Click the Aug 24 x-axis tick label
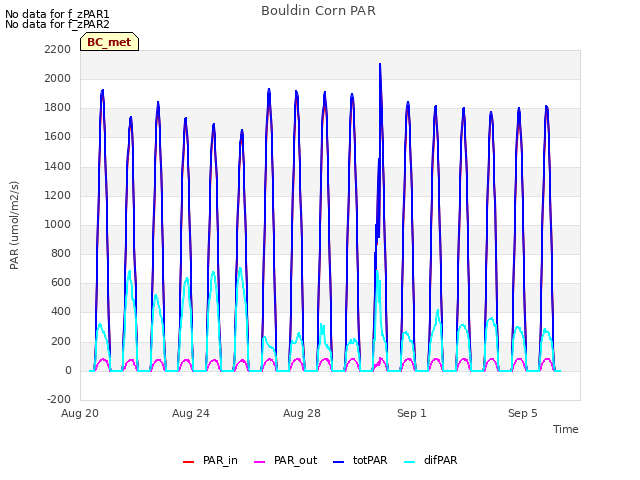Image resolution: width=640 pixels, height=480 pixels. (x=191, y=413)
